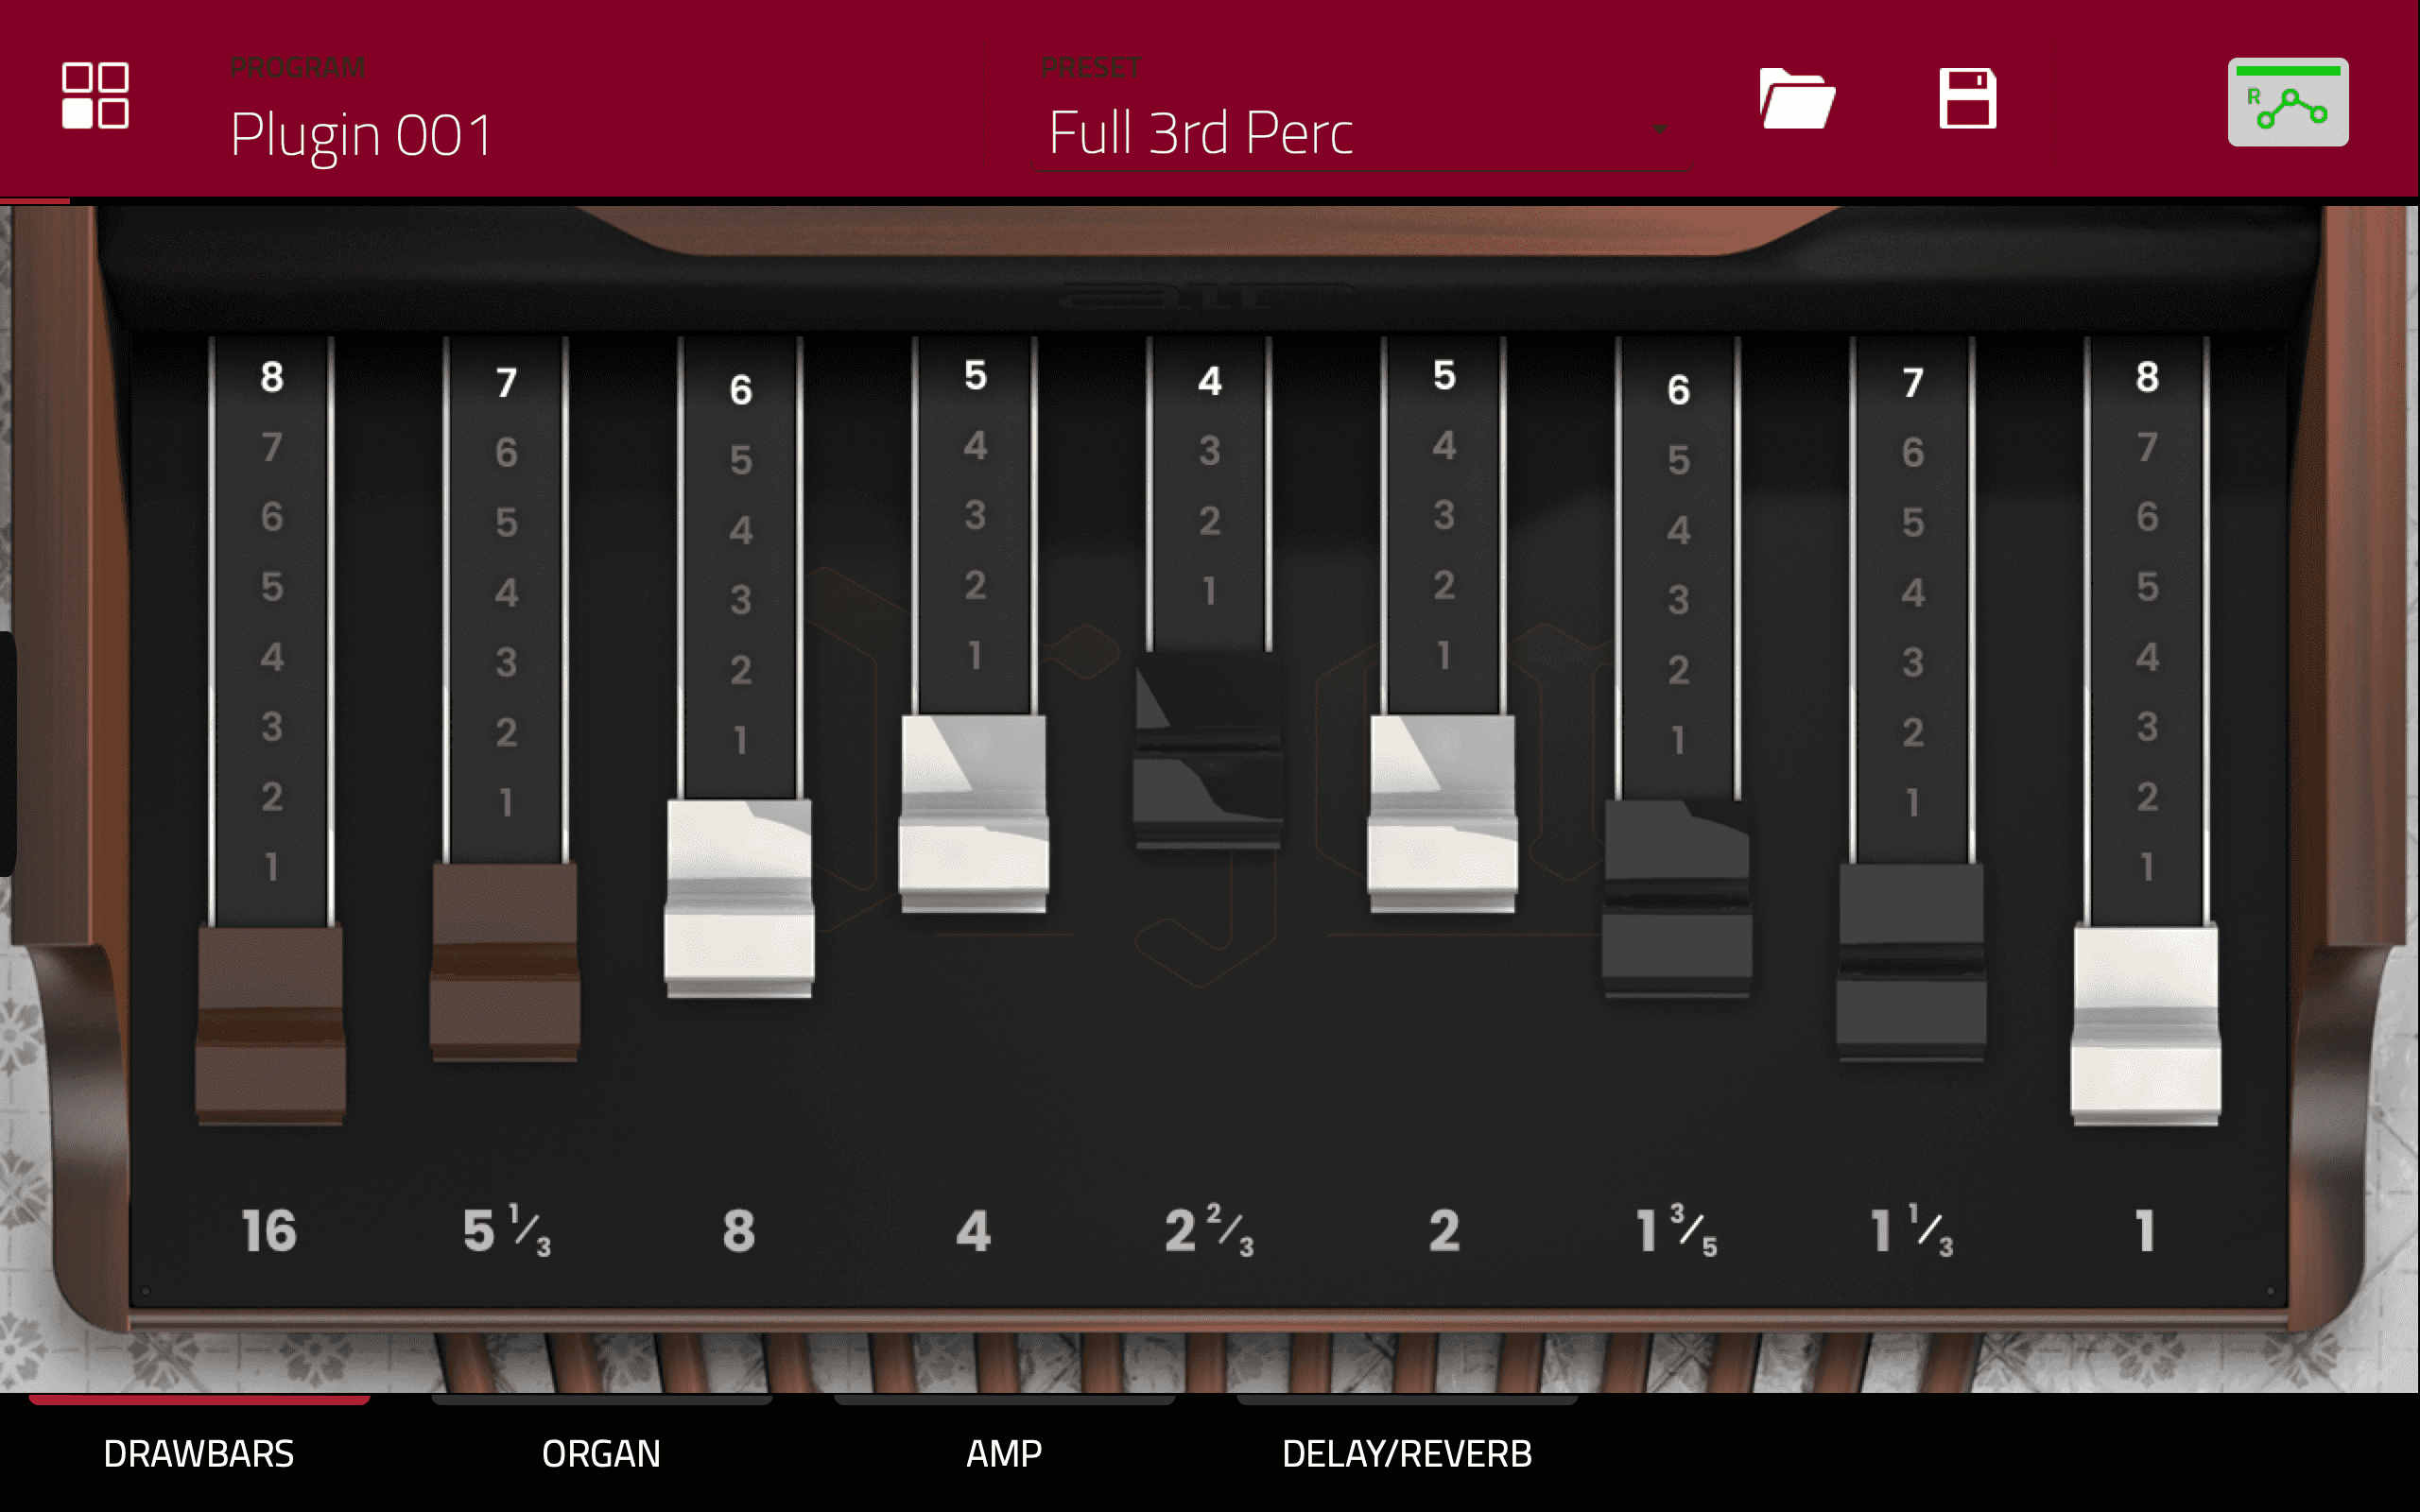
Task: Click the small preset dropdown arrow
Action: (x=1660, y=129)
